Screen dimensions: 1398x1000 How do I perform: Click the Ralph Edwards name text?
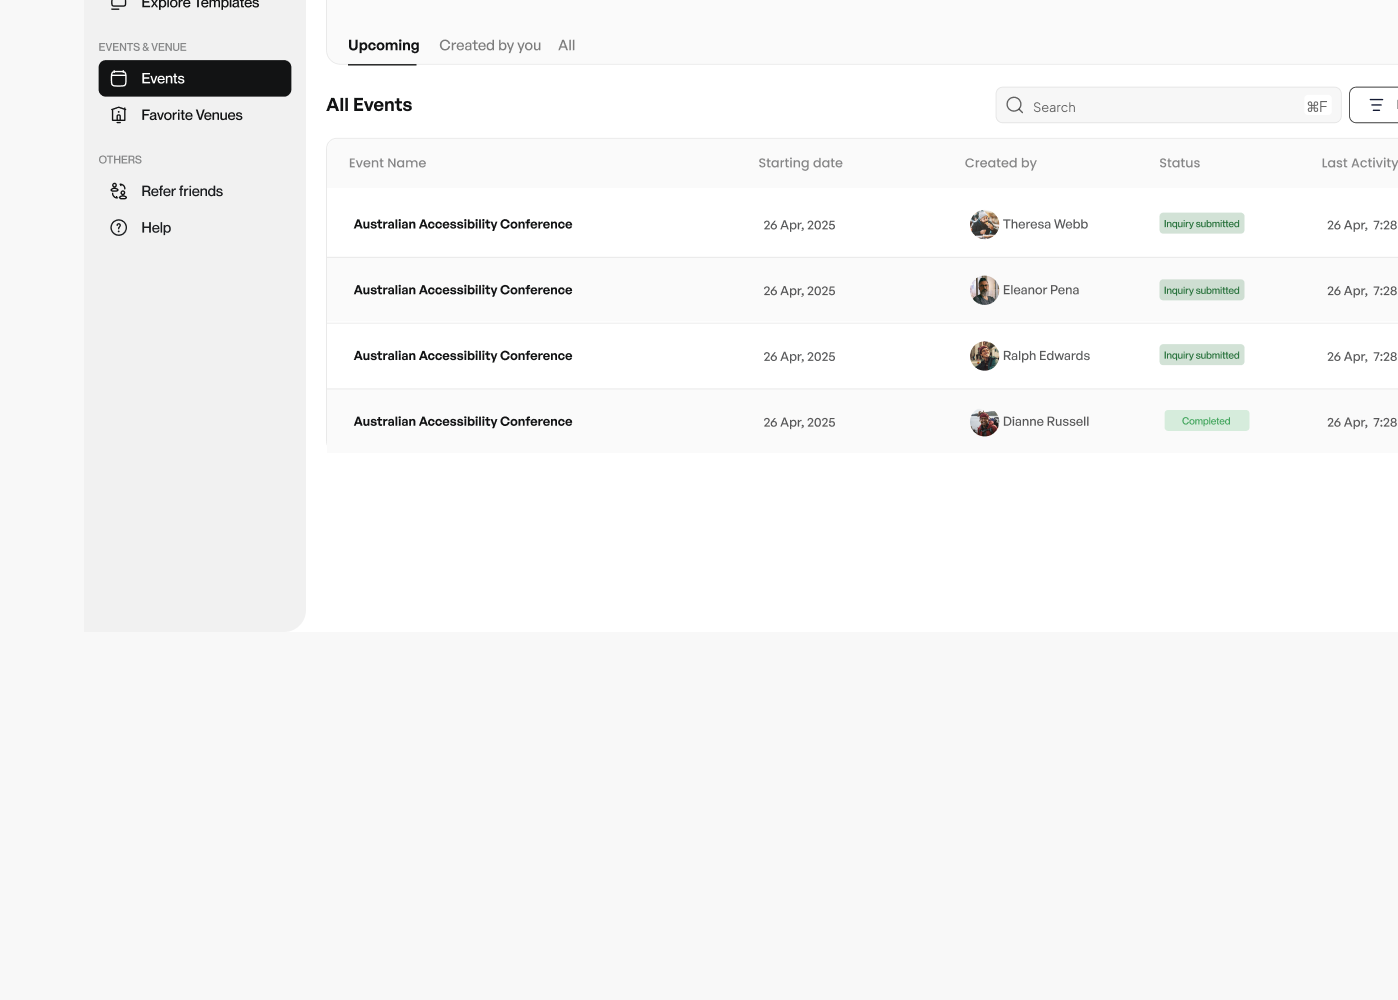(1046, 356)
